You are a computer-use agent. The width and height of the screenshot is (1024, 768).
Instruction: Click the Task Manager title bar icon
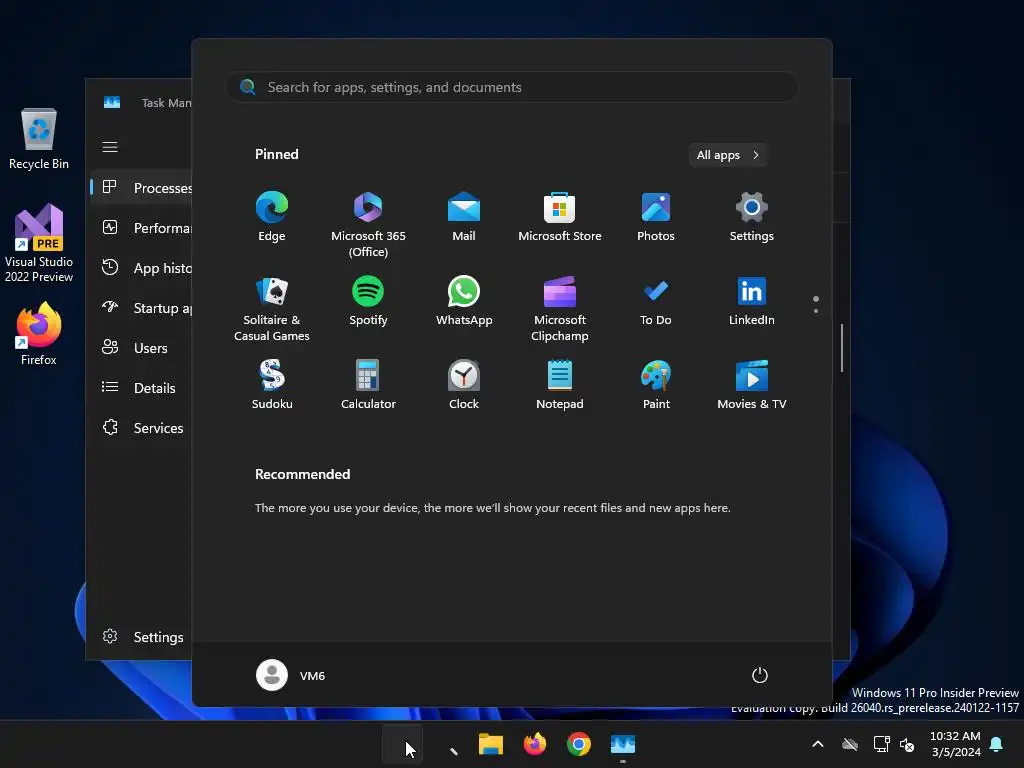pyautogui.click(x=112, y=103)
